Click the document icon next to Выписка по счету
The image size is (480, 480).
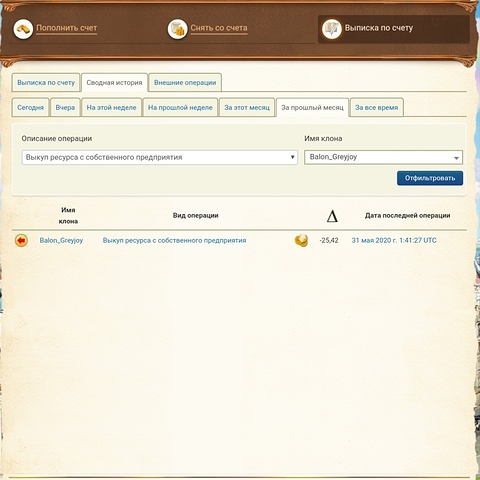pos(332,29)
